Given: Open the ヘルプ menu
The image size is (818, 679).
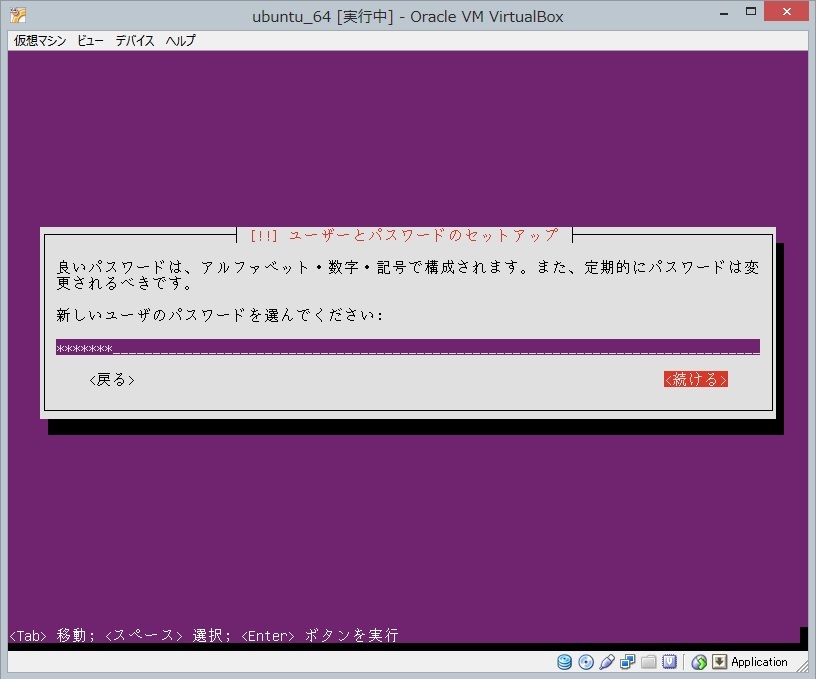Looking at the screenshot, I should (x=180, y=40).
